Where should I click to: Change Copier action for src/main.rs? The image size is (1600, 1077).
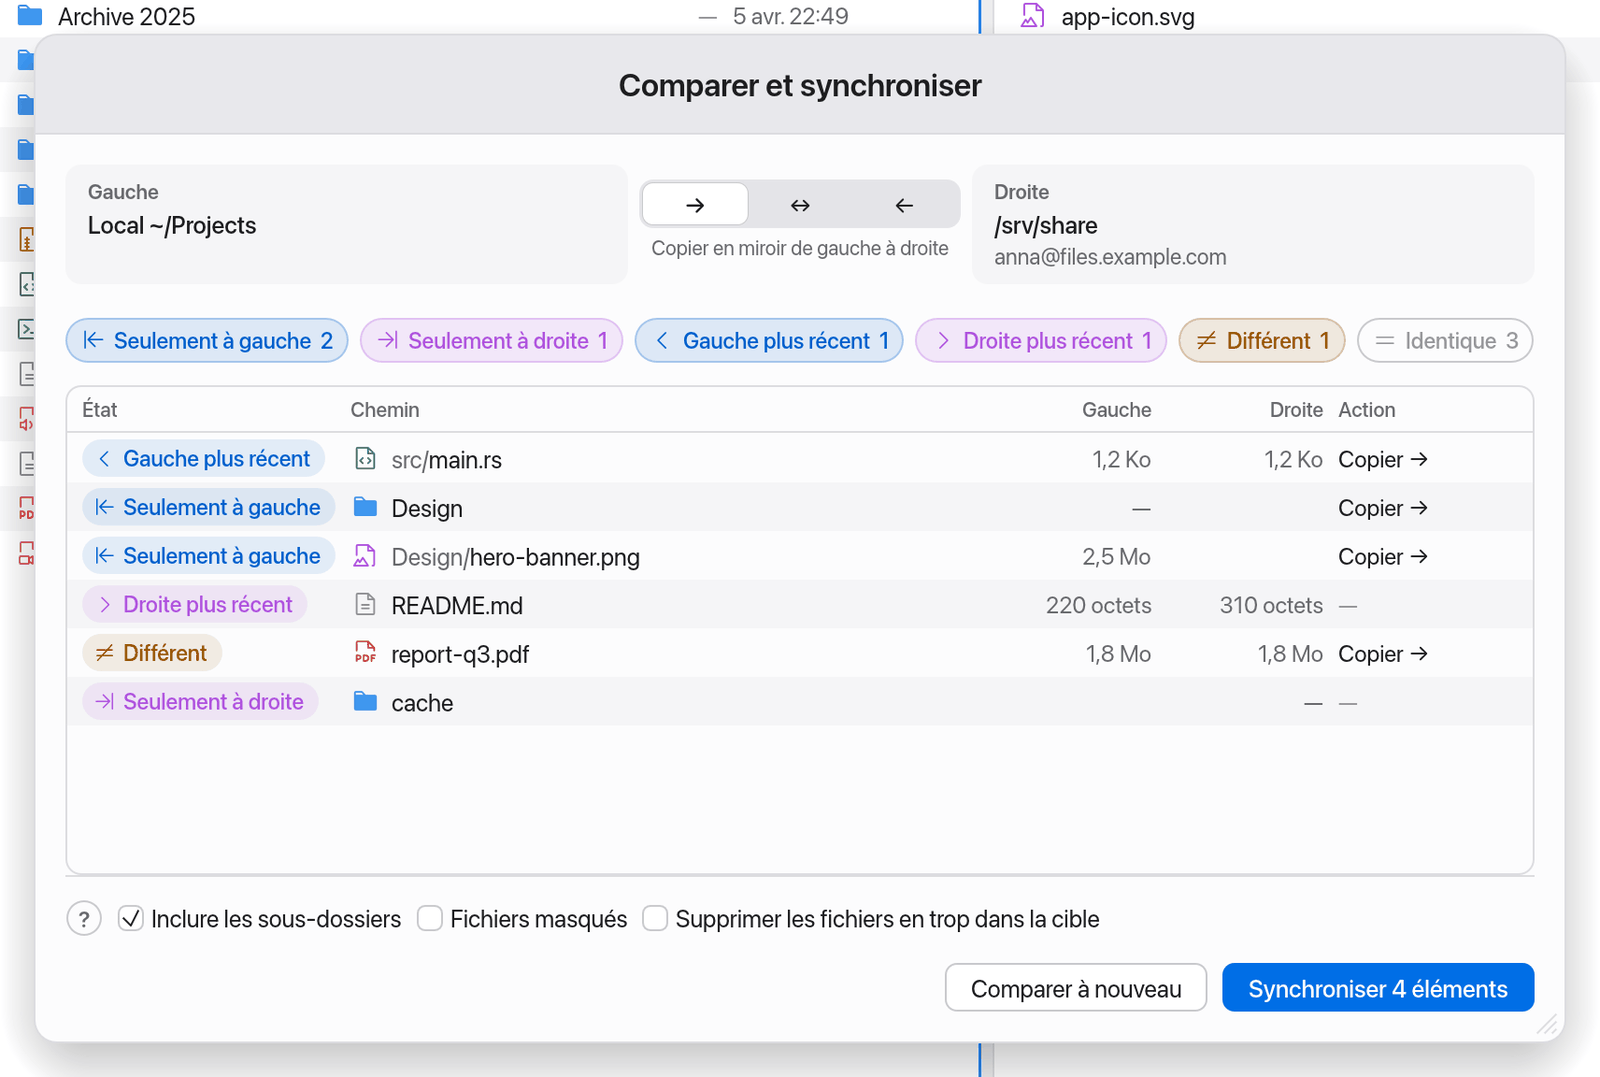tap(1383, 459)
